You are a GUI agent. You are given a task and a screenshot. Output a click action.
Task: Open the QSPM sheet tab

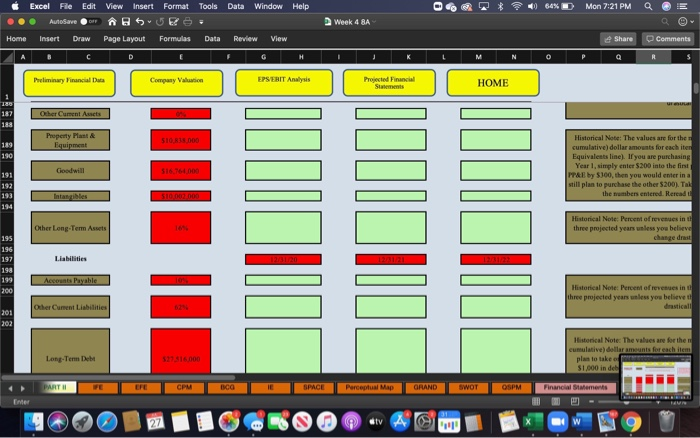point(512,388)
